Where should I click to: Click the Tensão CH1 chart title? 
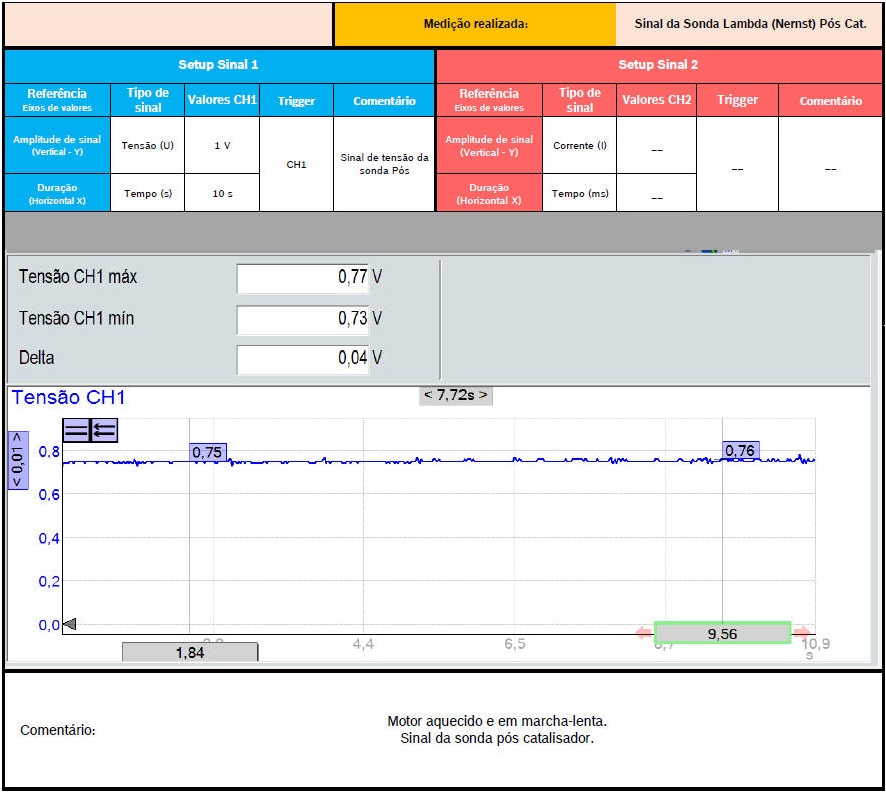[68, 398]
